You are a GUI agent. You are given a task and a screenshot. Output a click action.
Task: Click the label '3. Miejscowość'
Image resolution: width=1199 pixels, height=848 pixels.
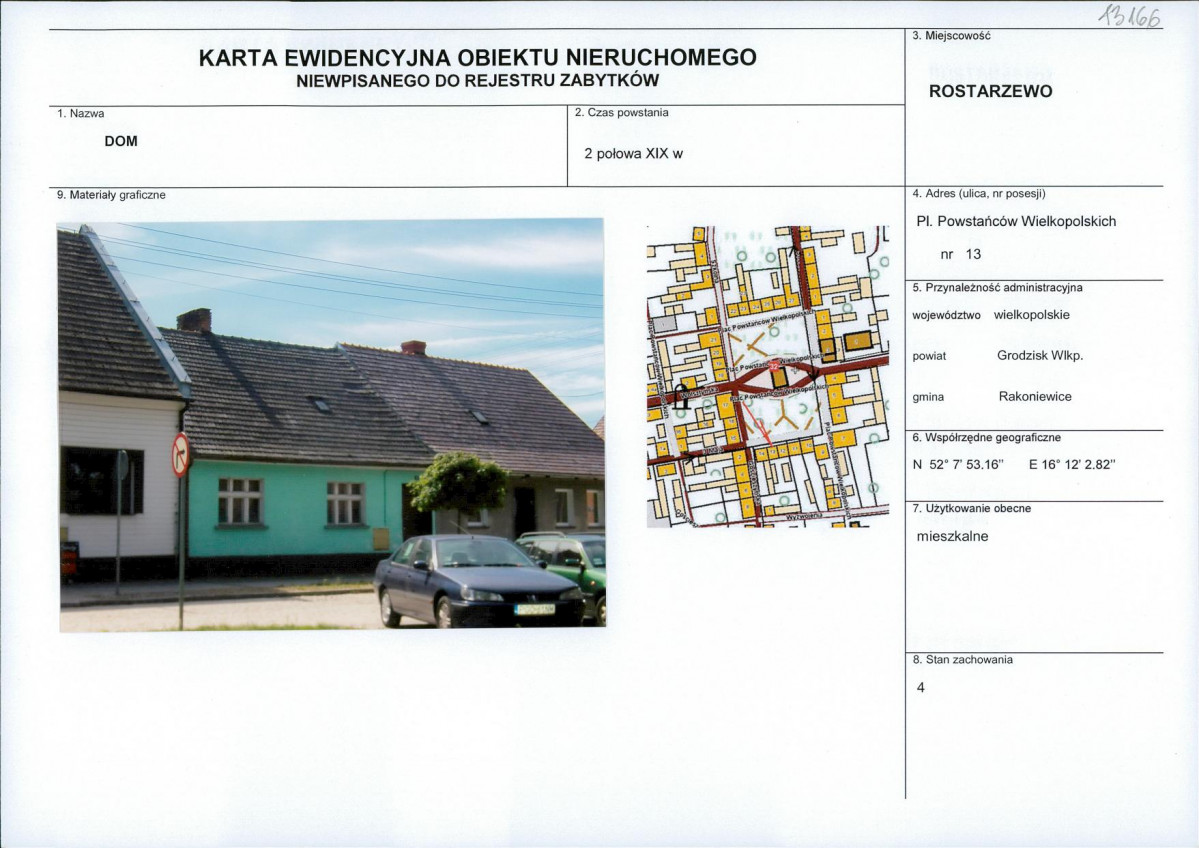click(952, 36)
